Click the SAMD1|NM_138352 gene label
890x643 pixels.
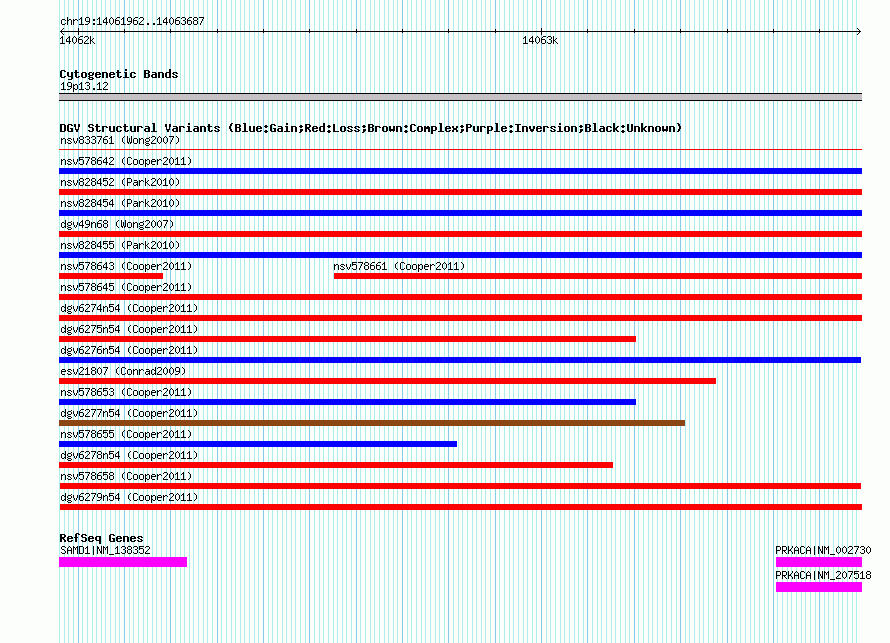pyautogui.click(x=105, y=550)
